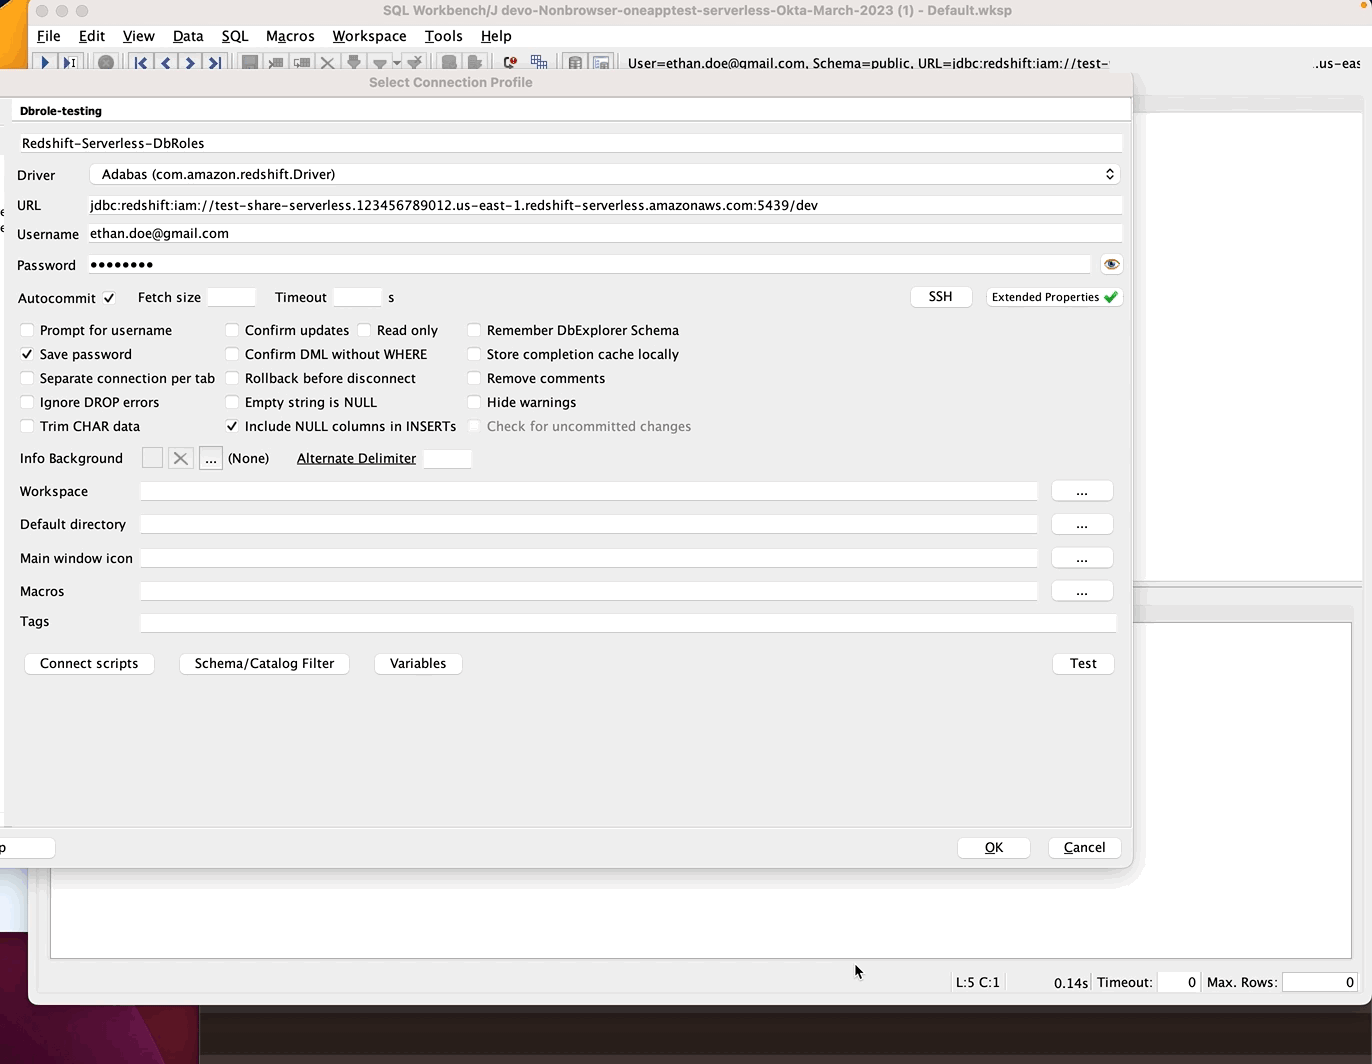Screen dimensions: 1372x1064
Task: Open the Workspace menu
Action: (x=369, y=36)
